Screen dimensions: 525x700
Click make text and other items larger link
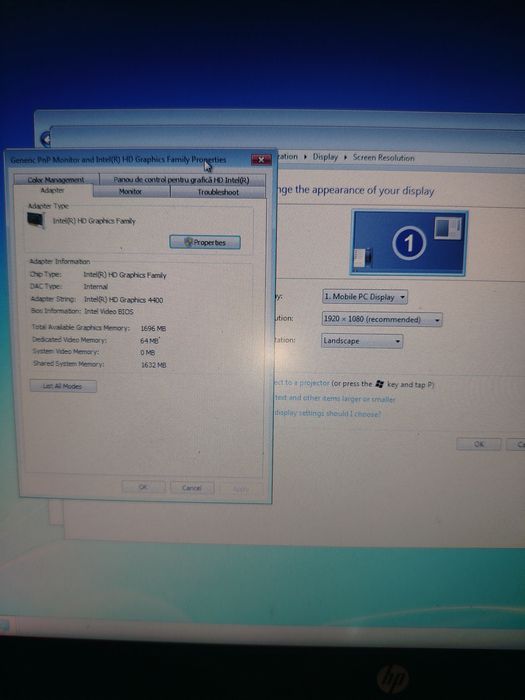click(x=335, y=398)
